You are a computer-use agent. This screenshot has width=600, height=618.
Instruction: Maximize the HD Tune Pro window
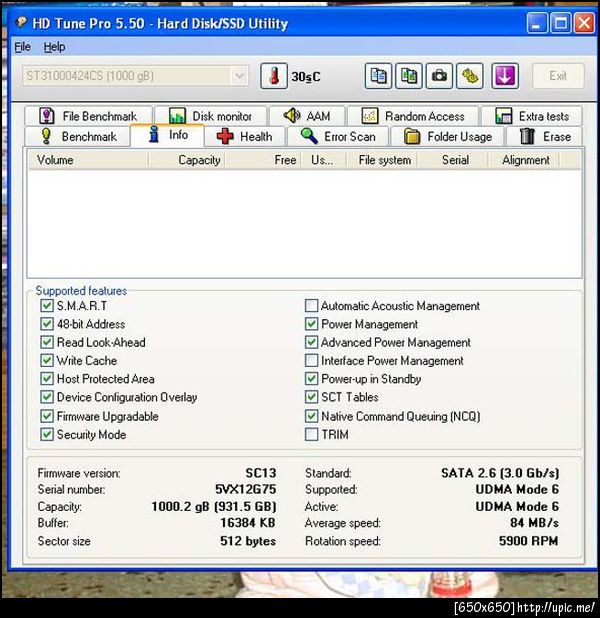(560, 22)
